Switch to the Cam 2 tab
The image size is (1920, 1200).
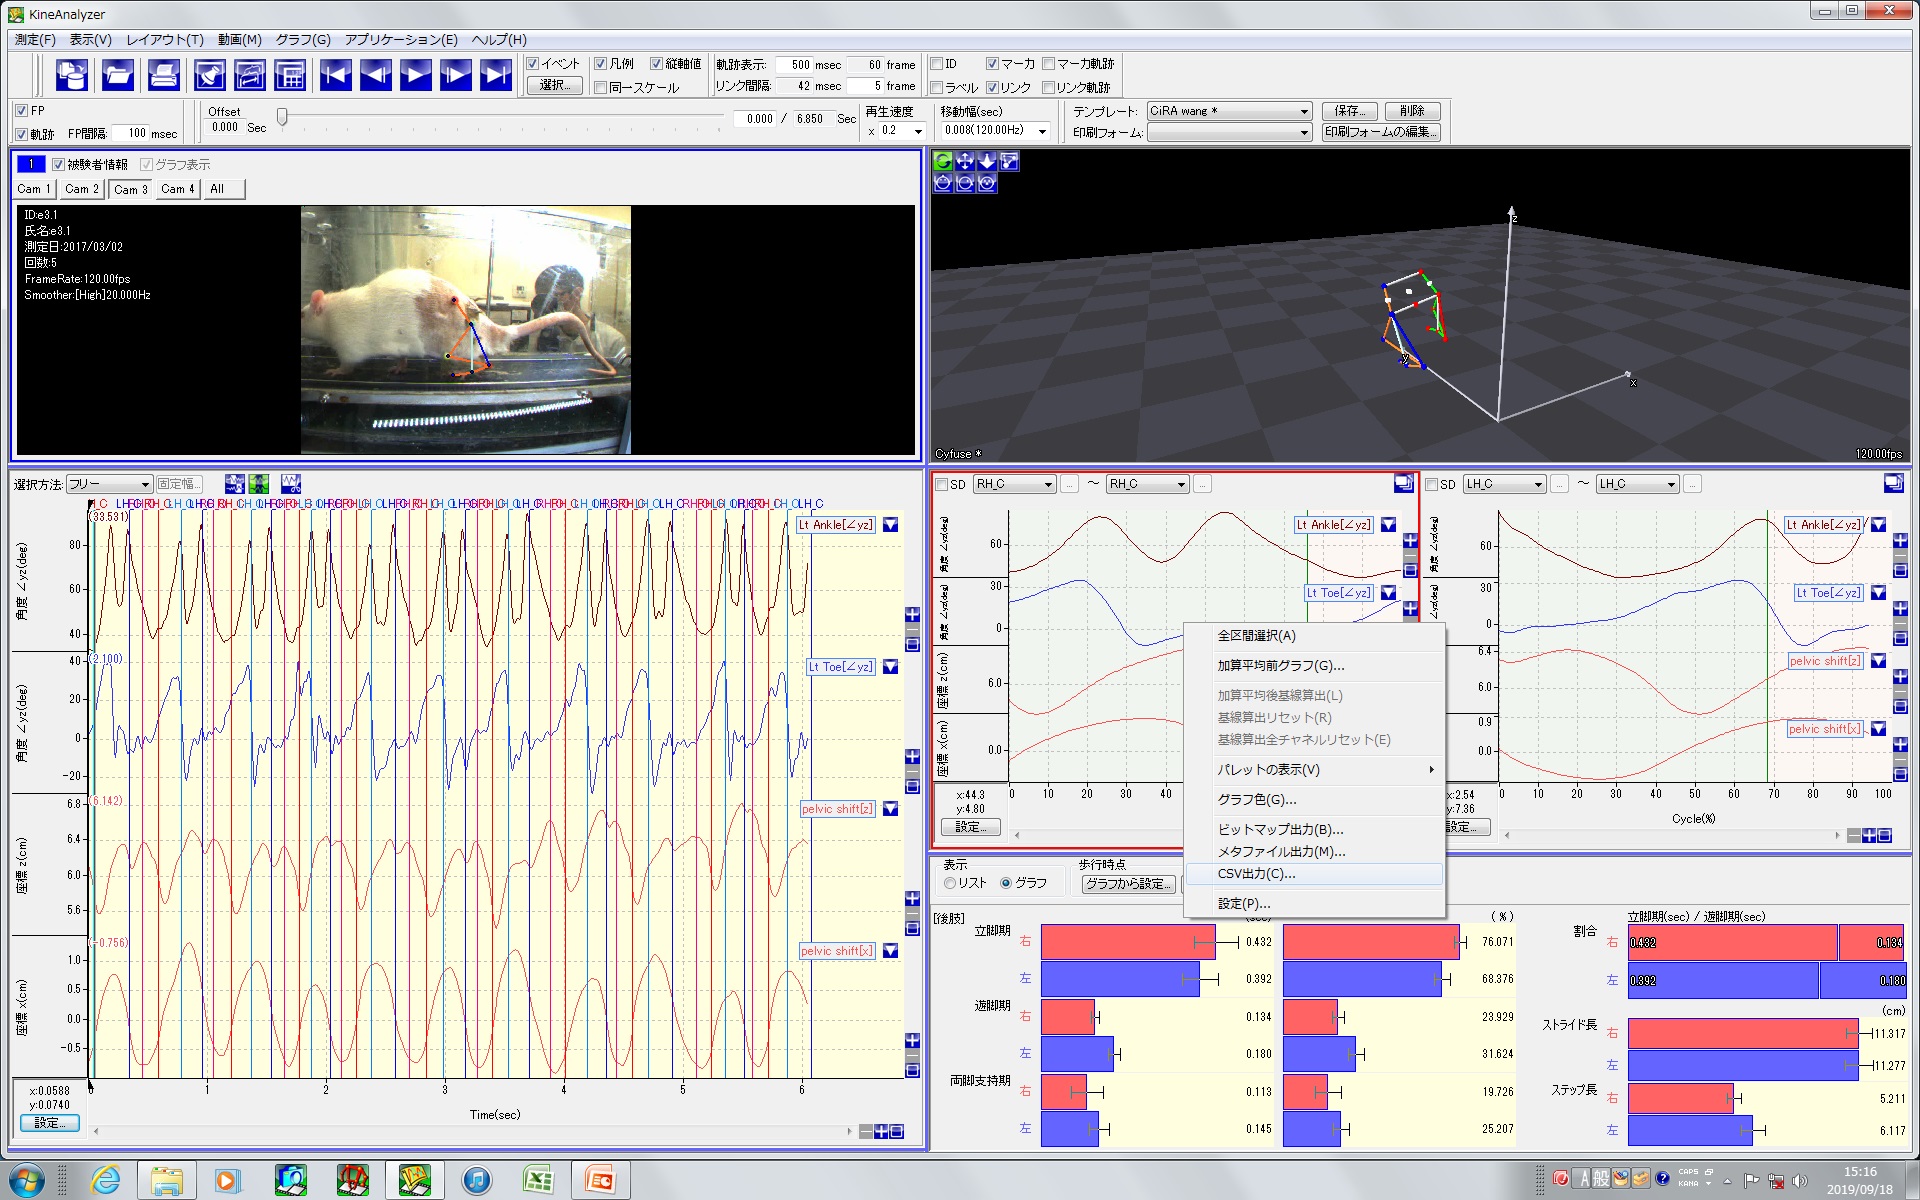coord(81,189)
